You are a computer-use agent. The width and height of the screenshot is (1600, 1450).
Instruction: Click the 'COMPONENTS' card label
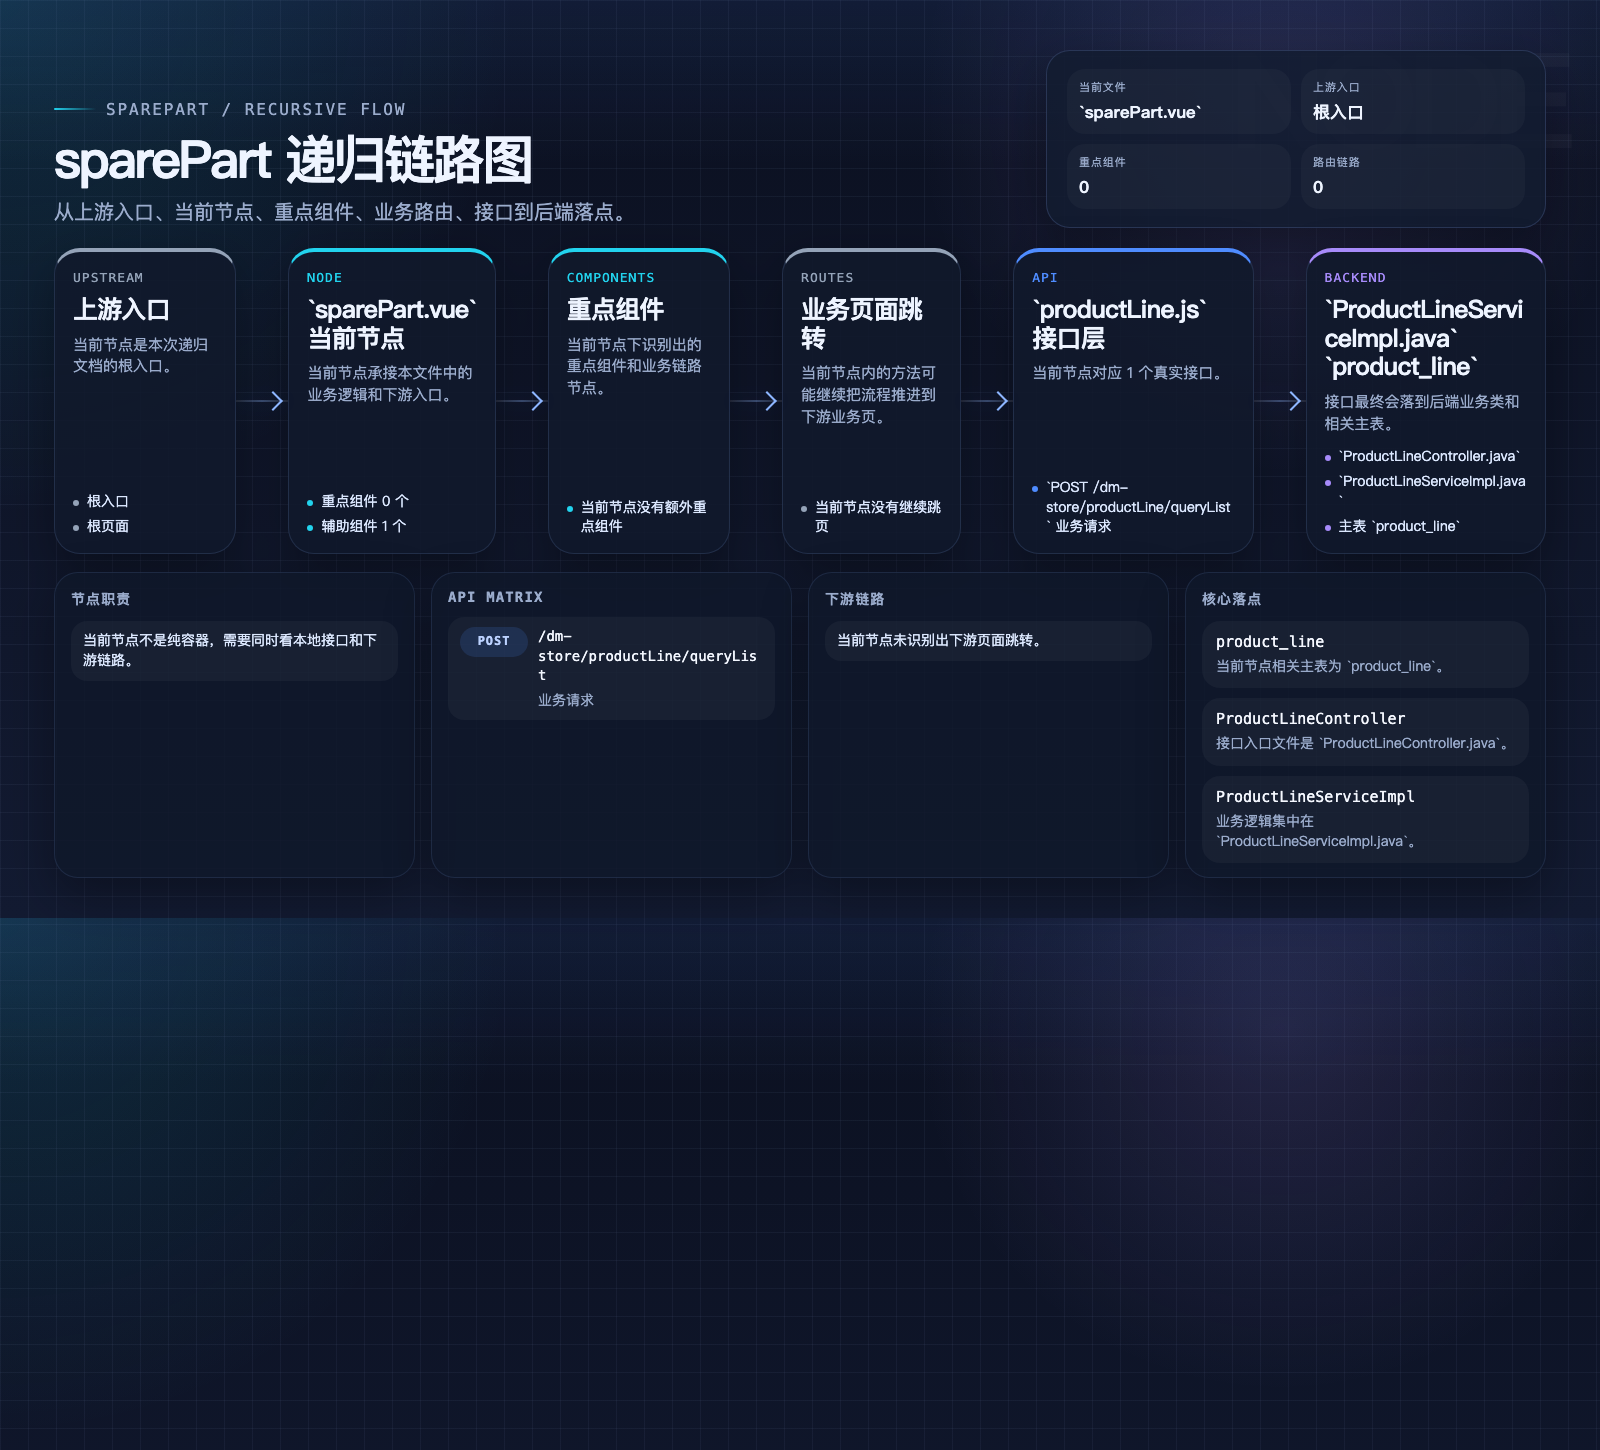(x=610, y=278)
